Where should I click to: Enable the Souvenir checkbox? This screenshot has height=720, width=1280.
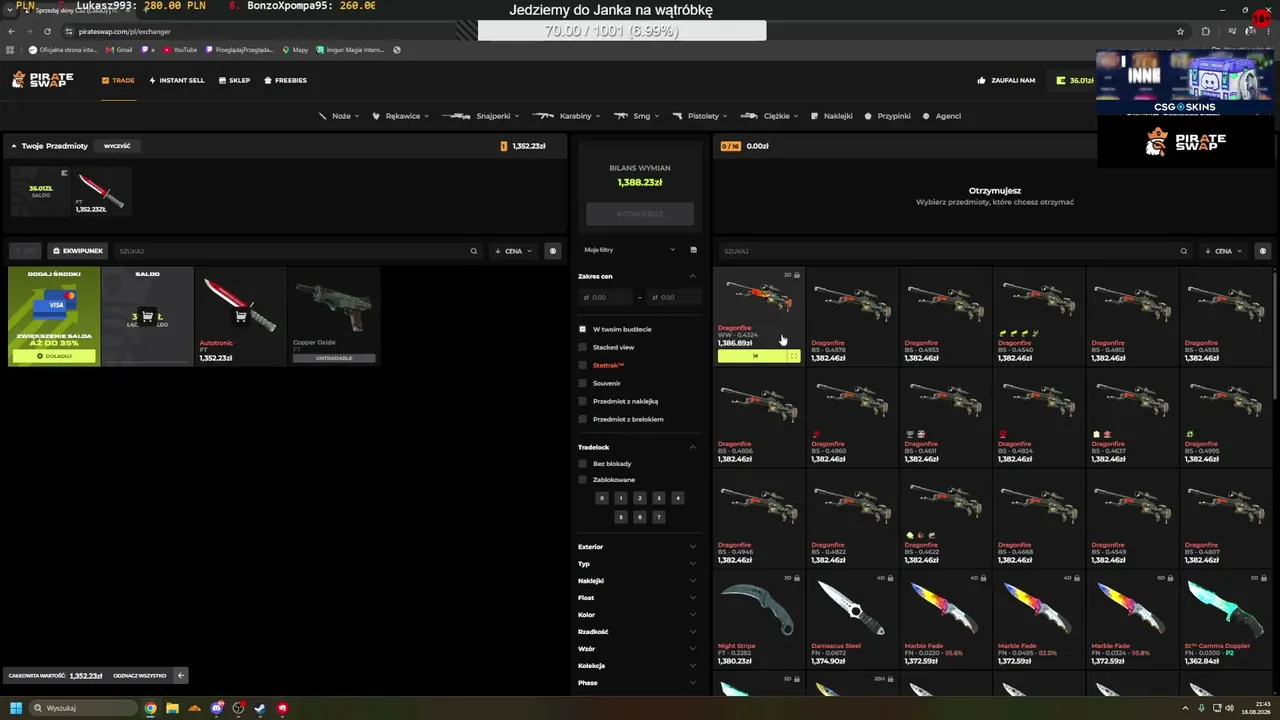583,383
